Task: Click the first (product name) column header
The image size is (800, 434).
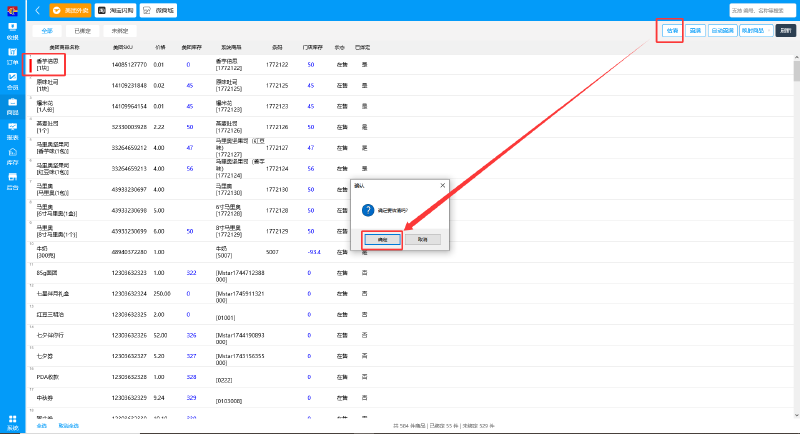Action: [64, 47]
